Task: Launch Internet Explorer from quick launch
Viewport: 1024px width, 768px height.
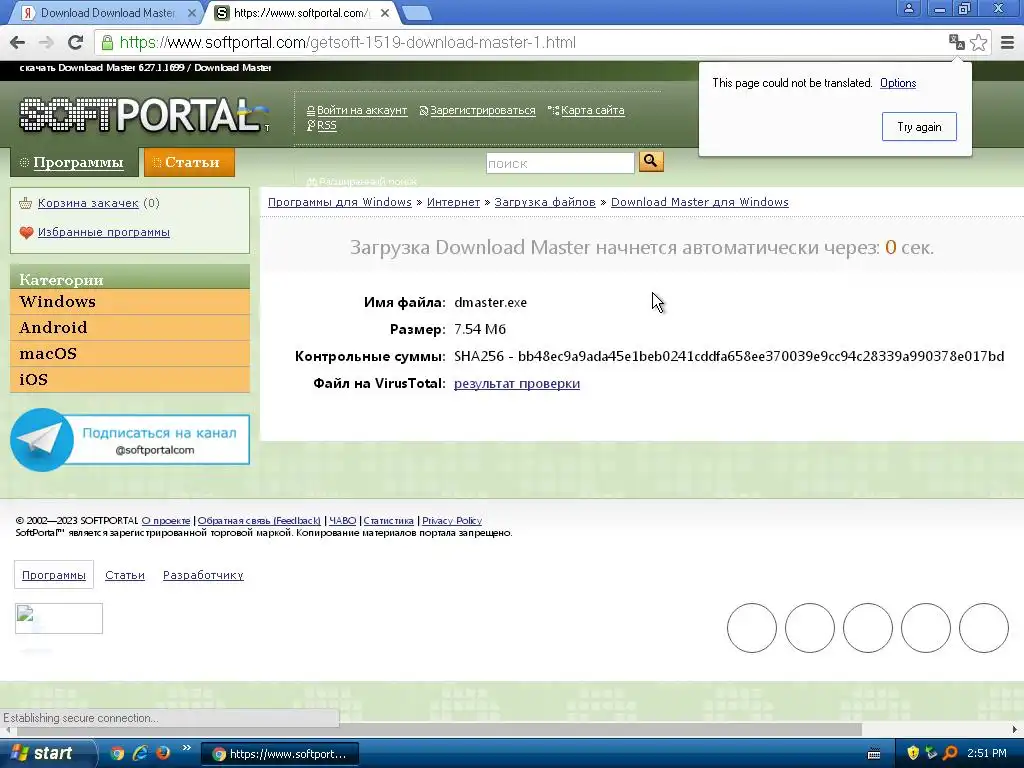Action: 140,753
